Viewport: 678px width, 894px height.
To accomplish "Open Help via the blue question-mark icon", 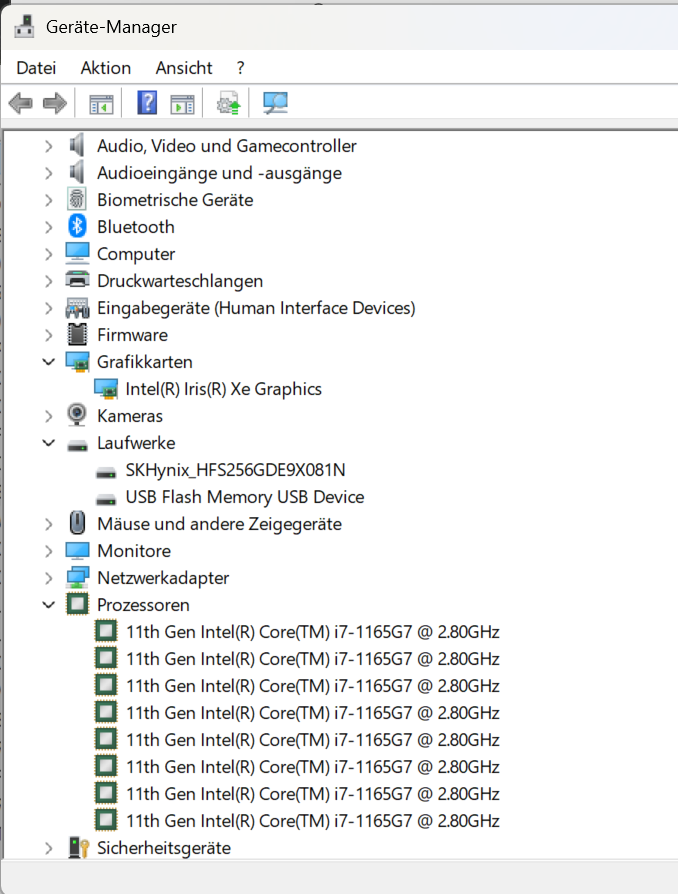I will [147, 103].
